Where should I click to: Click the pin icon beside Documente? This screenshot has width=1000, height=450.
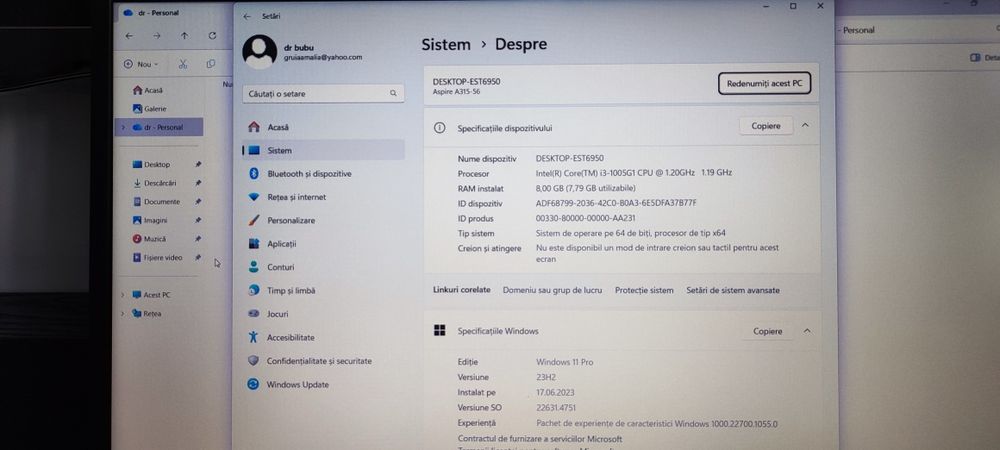(198, 201)
